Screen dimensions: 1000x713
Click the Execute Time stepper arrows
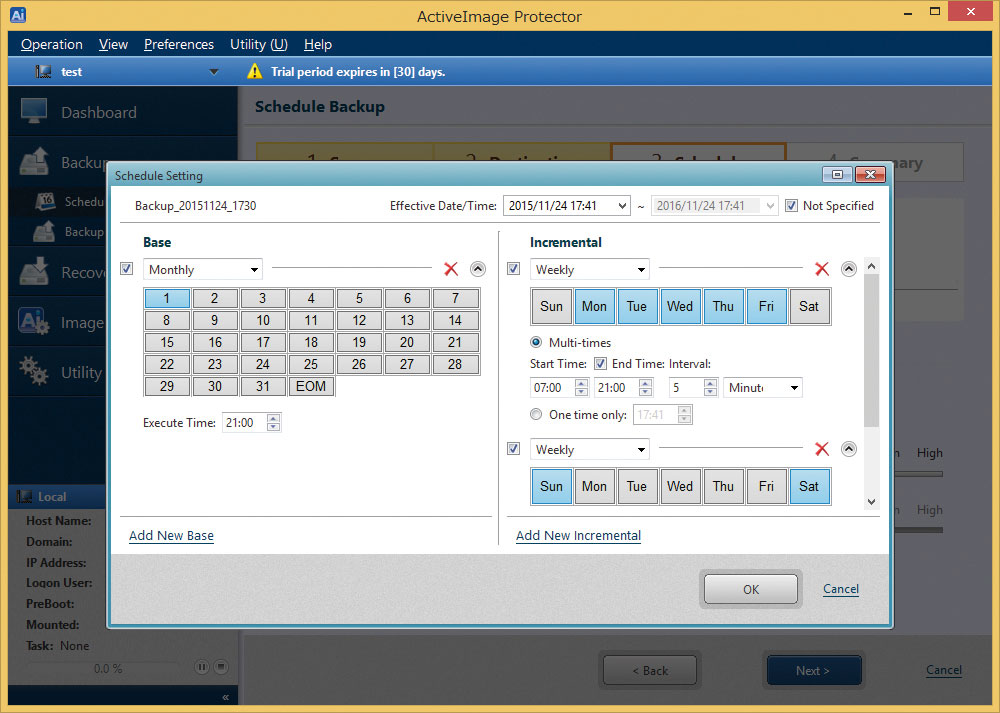[274, 422]
